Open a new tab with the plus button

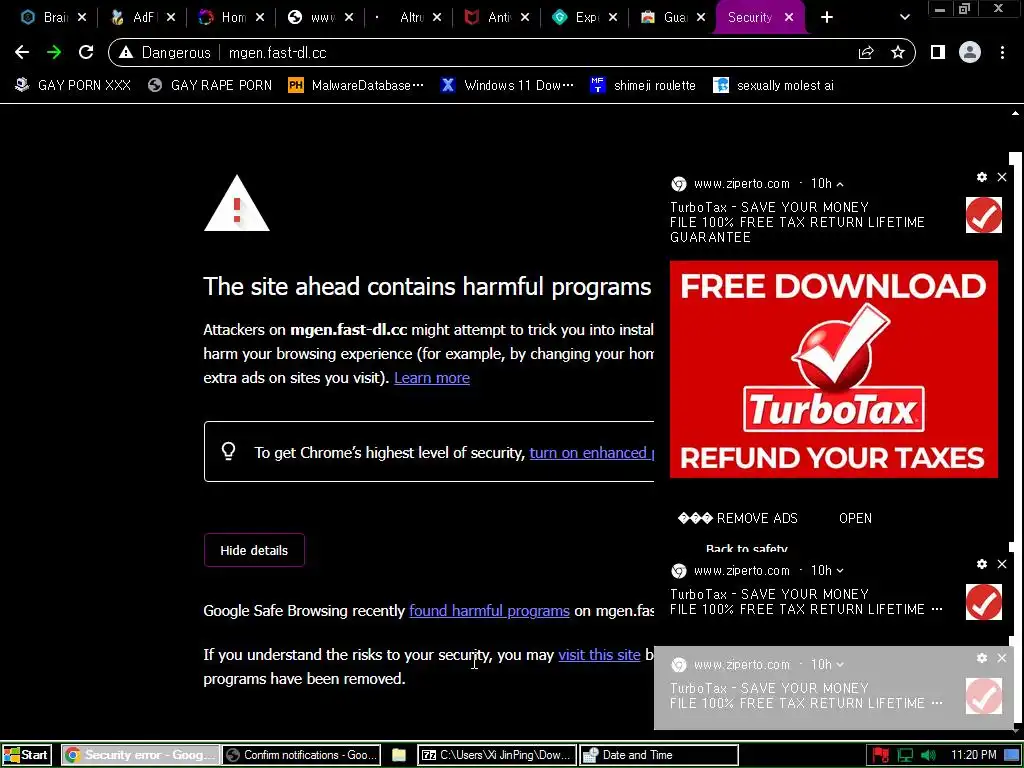pyautogui.click(x=827, y=18)
